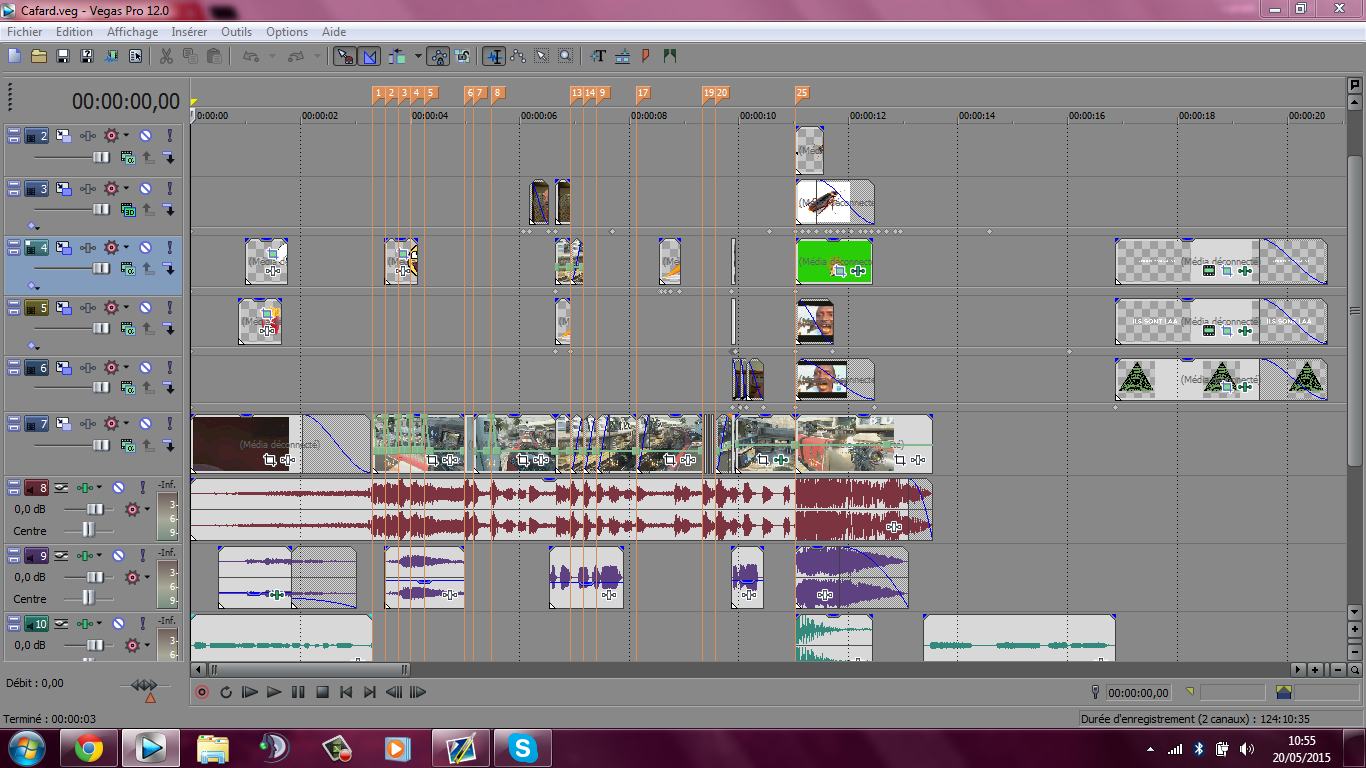Select timeline marker 25
The width and height of the screenshot is (1366, 768).
coord(802,94)
